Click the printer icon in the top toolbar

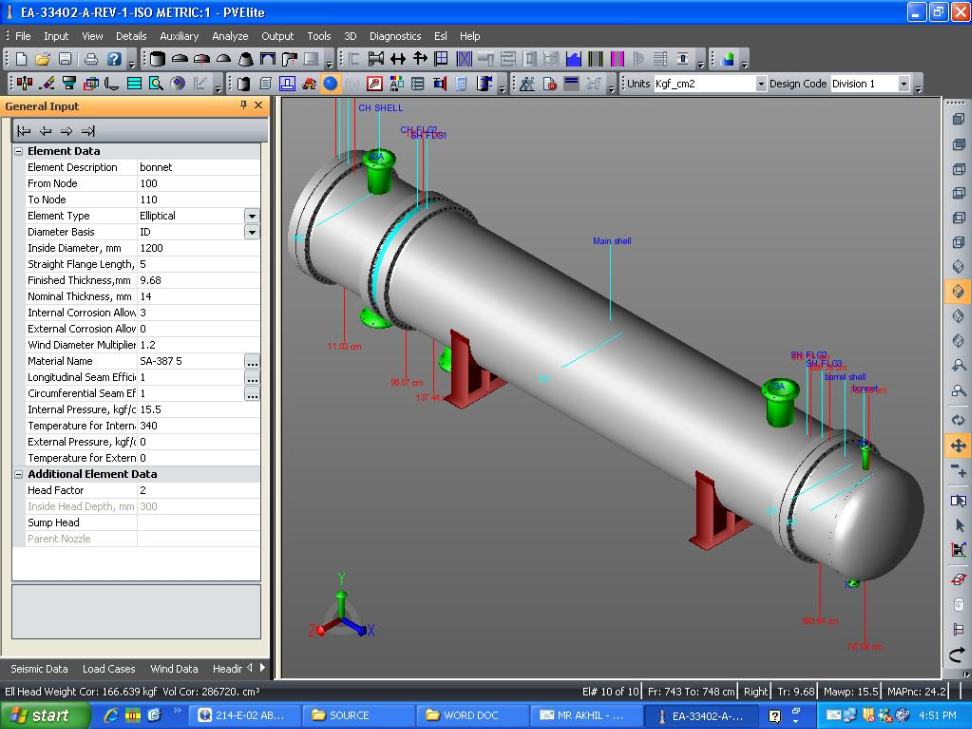pyautogui.click(x=90, y=60)
